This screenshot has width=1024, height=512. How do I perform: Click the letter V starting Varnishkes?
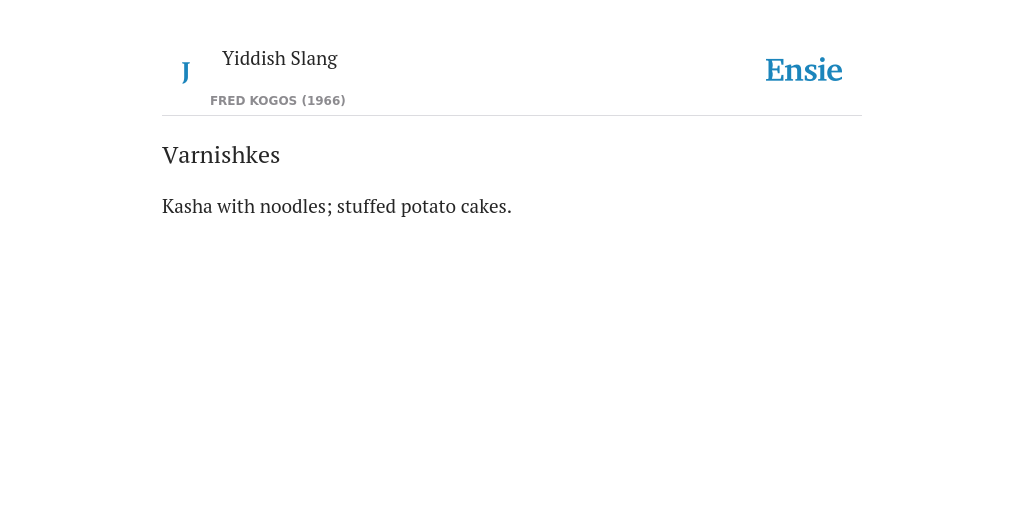tap(168, 155)
